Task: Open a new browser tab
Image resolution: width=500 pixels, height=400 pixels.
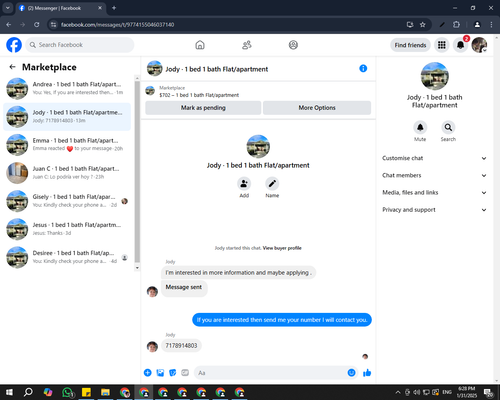Action: point(114,8)
